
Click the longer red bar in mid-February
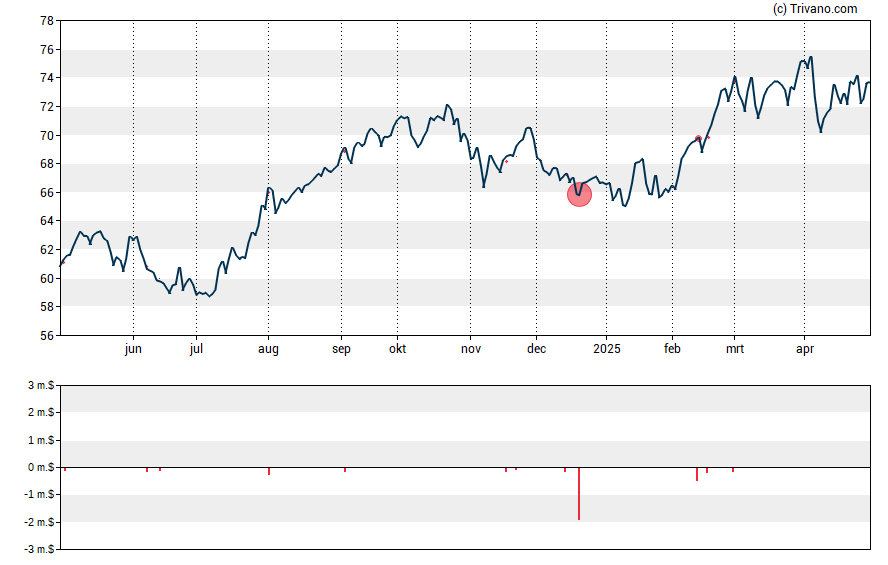click(697, 474)
